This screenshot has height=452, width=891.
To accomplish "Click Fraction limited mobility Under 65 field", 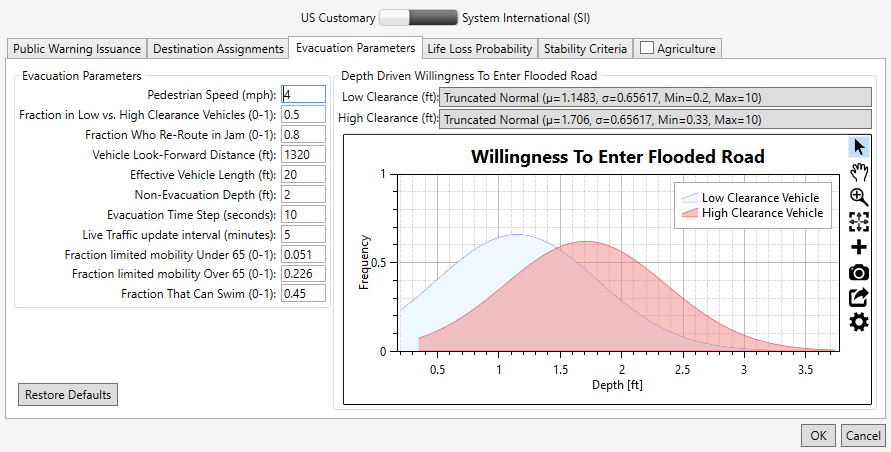I will coord(303,254).
